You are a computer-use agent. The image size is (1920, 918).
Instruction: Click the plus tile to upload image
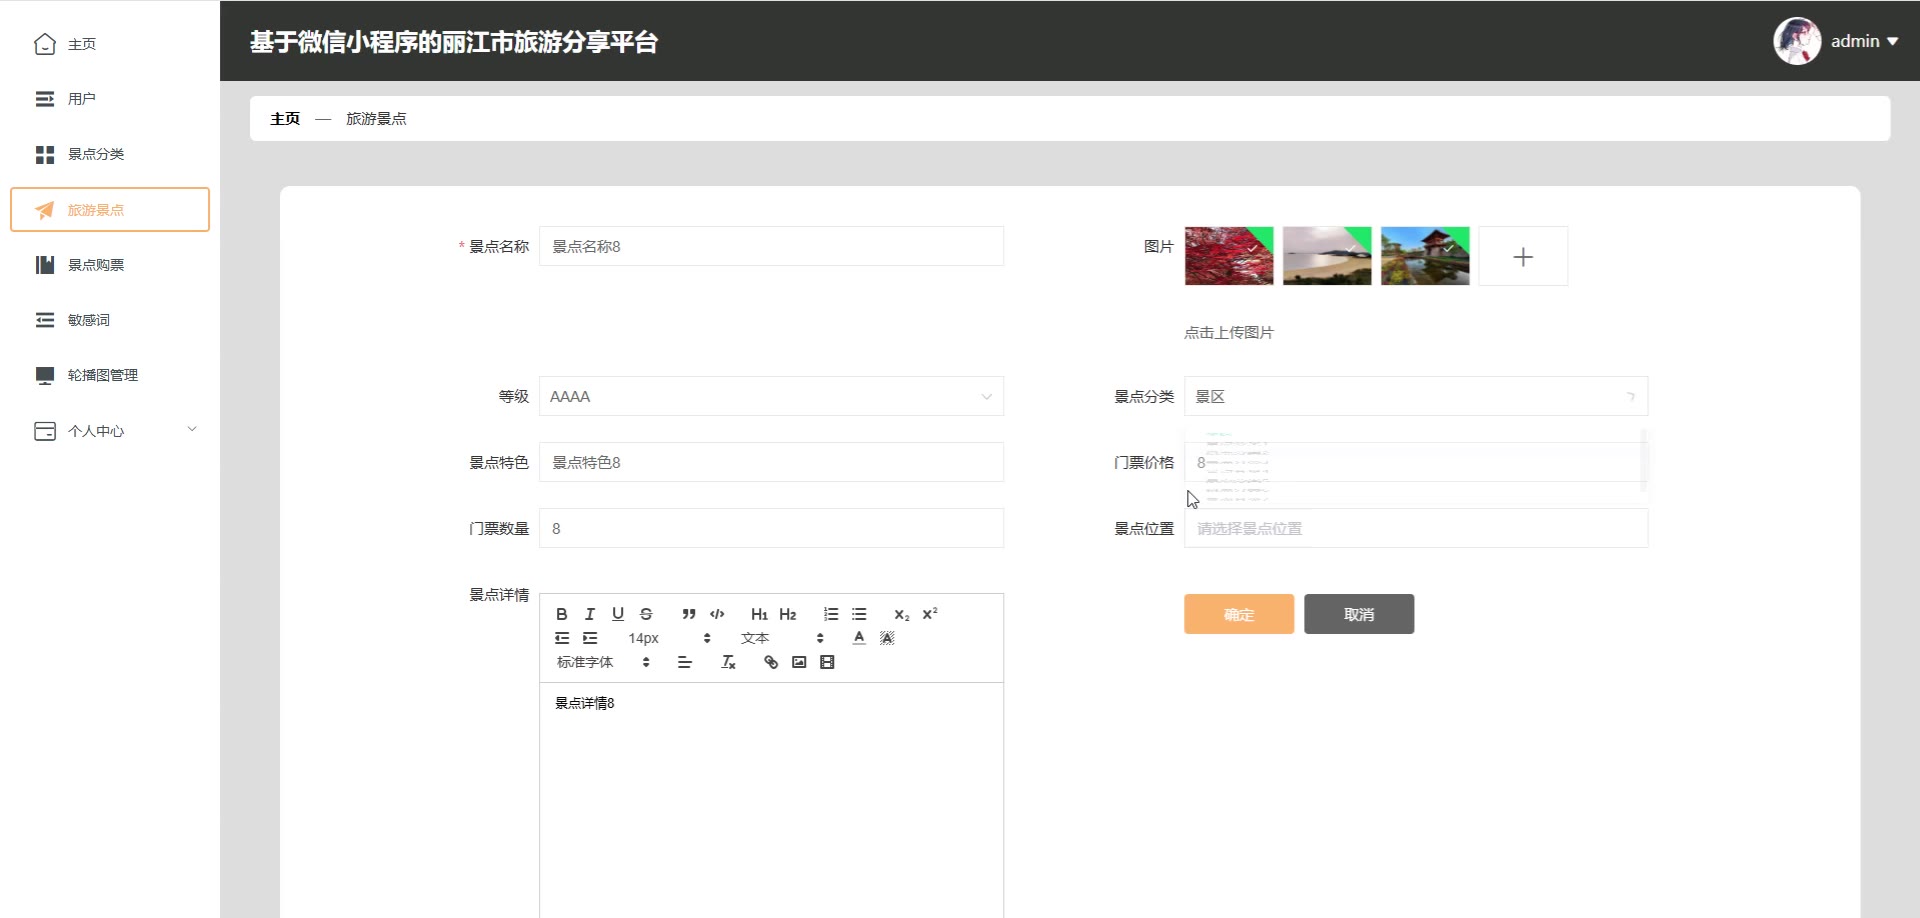tap(1523, 257)
